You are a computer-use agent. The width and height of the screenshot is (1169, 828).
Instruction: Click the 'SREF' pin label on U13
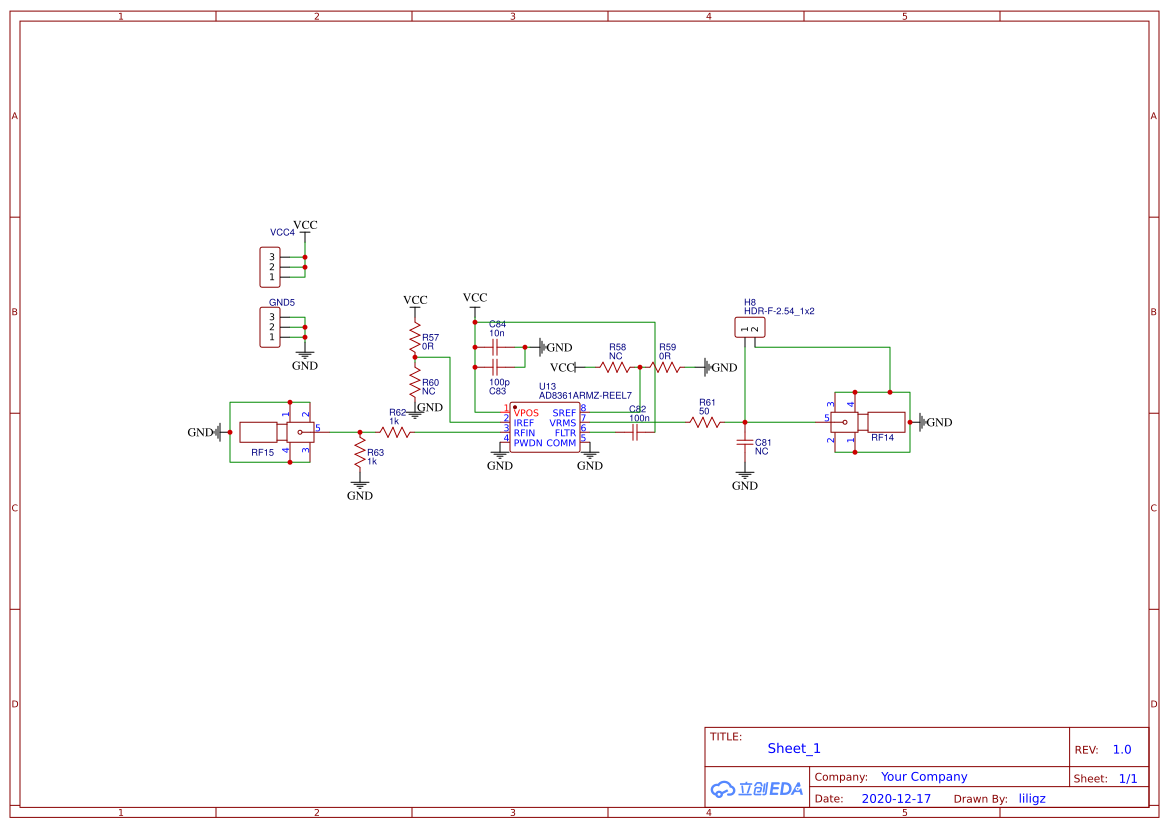click(564, 413)
